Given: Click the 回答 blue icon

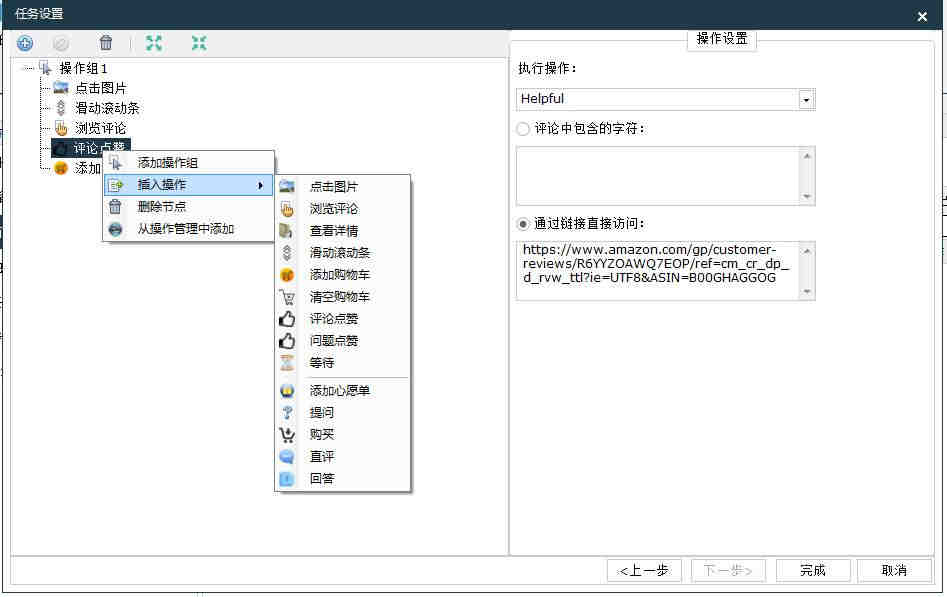Looking at the screenshot, I should [x=287, y=479].
